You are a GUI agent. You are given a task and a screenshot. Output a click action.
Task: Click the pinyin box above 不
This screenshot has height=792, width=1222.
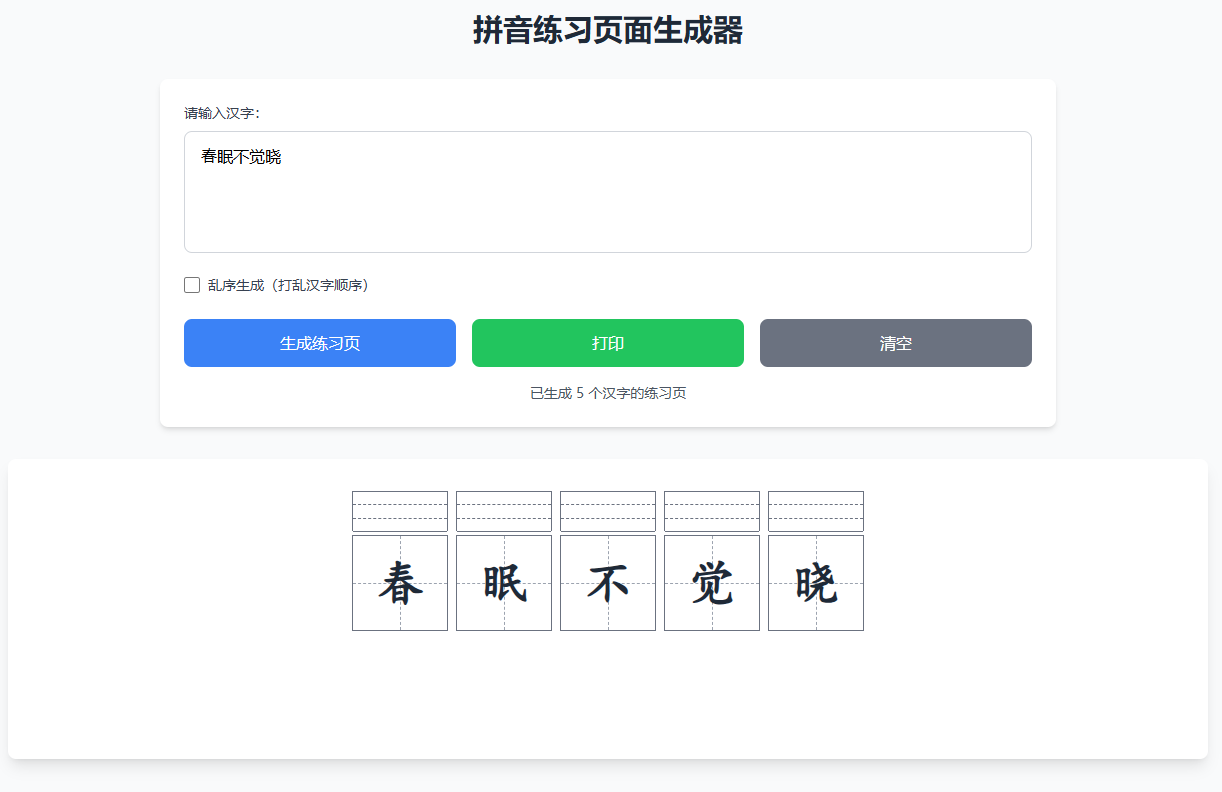608,511
